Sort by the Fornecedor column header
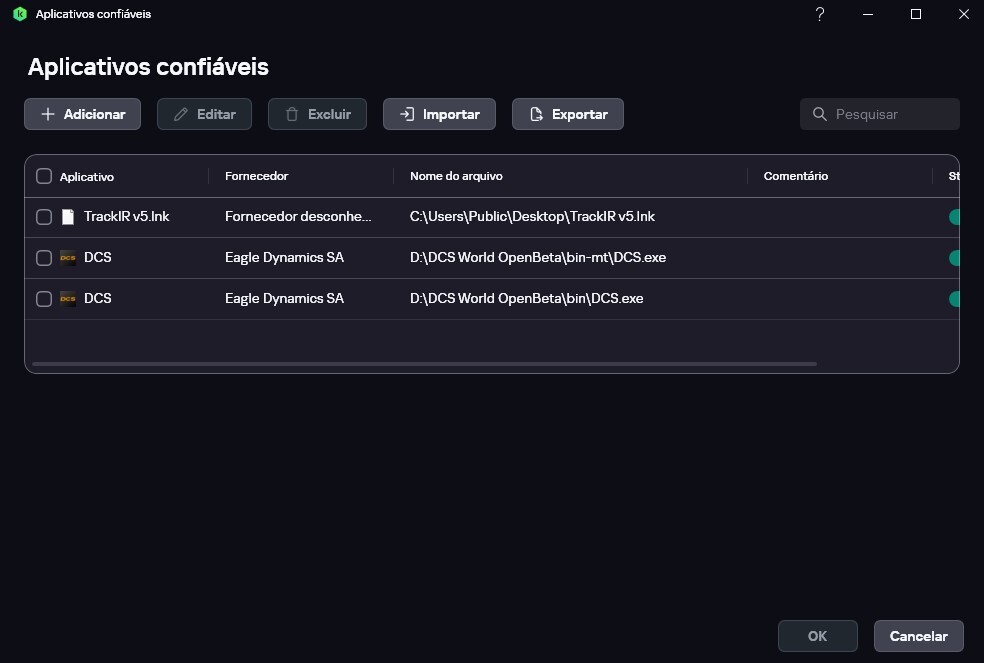 click(257, 176)
